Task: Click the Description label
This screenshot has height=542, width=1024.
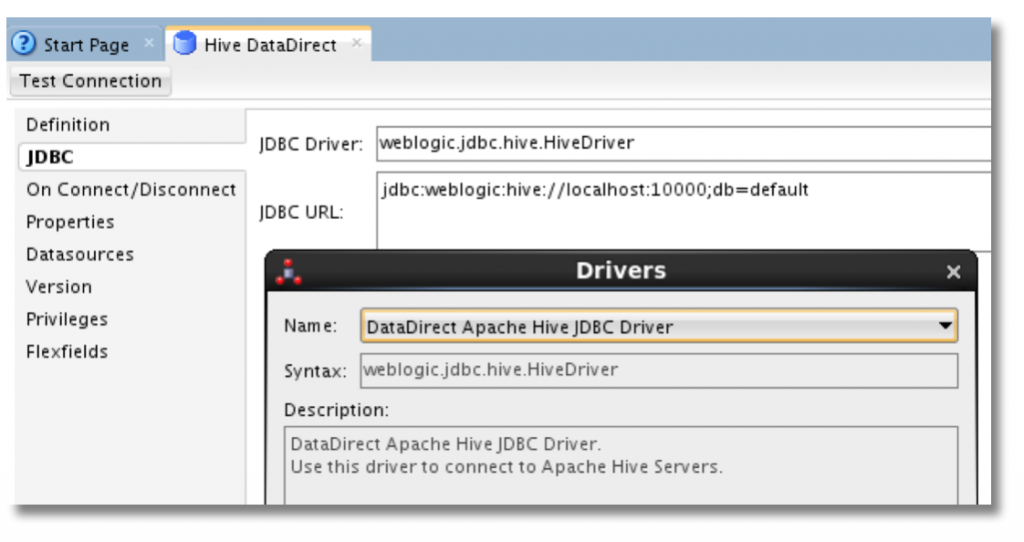Action: (x=336, y=410)
